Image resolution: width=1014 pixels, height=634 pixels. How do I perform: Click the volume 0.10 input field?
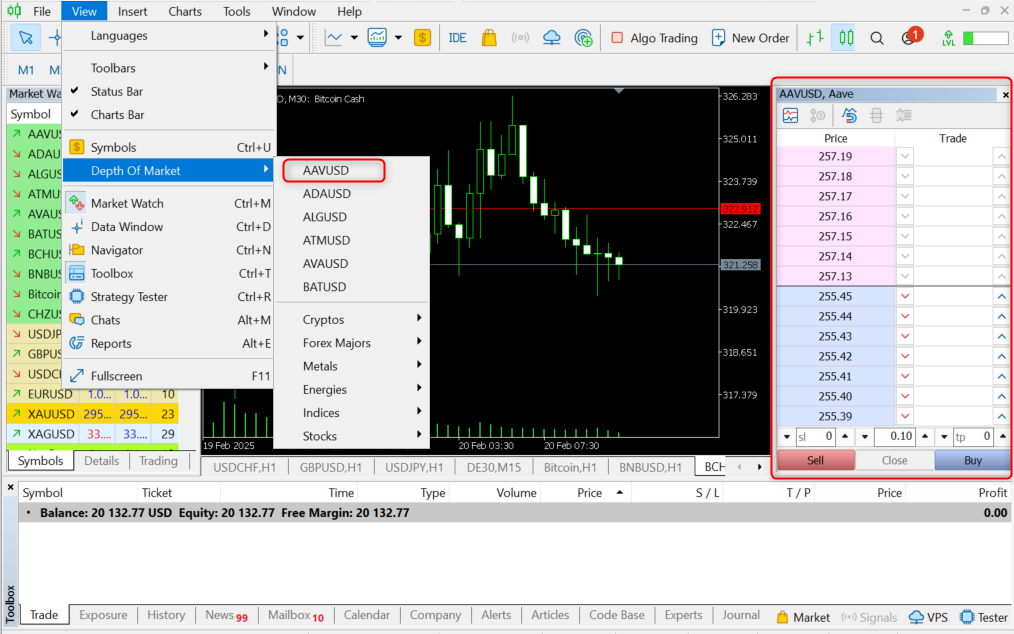coord(895,437)
